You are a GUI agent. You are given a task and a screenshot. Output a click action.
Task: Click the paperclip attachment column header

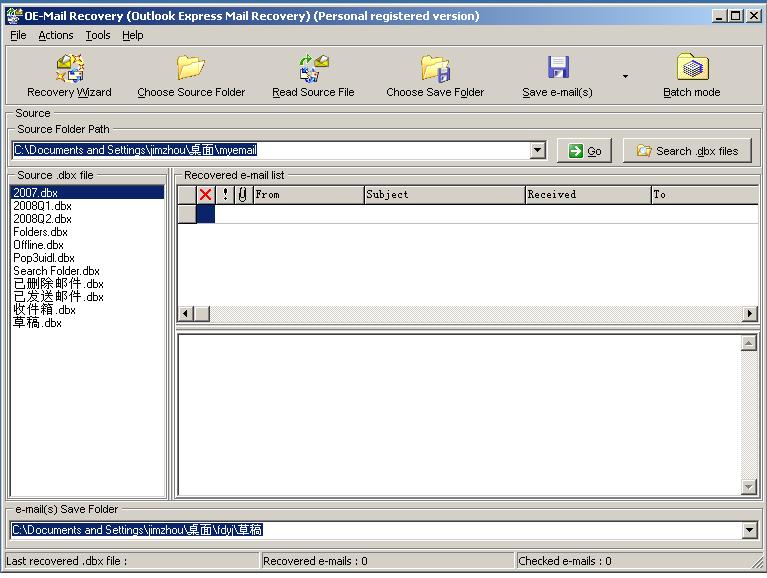tap(242, 195)
